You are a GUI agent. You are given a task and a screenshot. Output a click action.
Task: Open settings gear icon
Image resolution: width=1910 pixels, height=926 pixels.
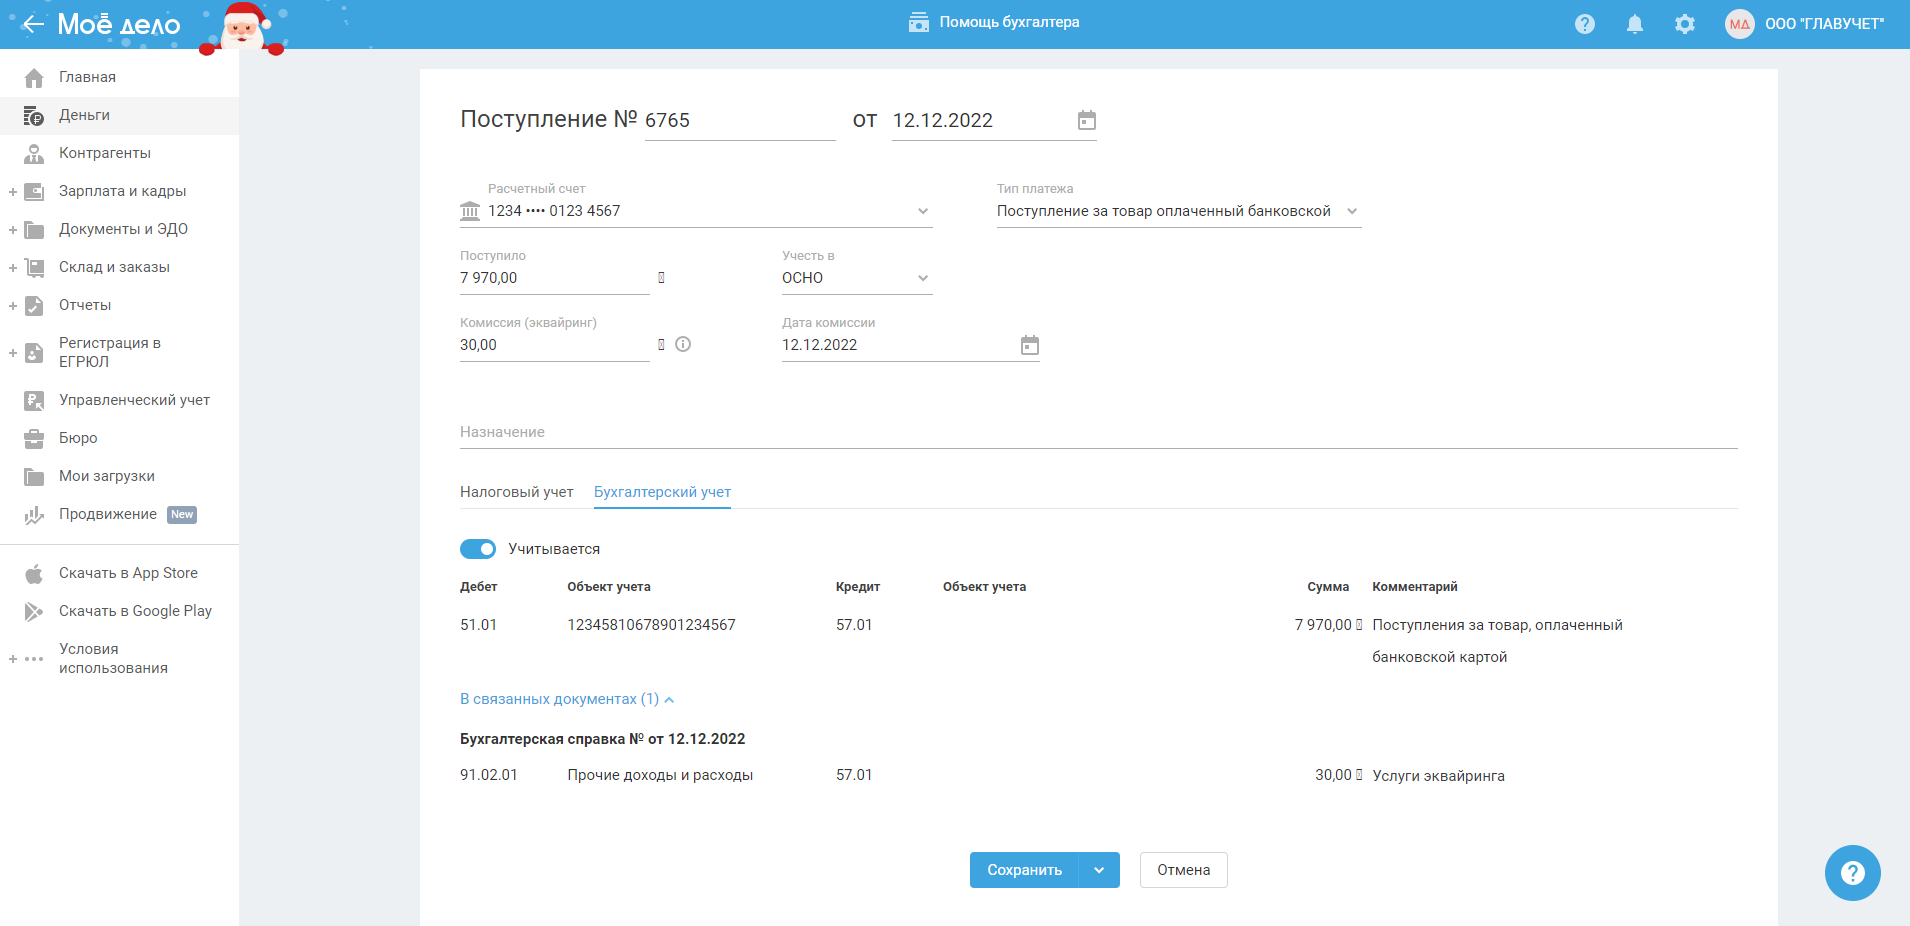tap(1684, 24)
